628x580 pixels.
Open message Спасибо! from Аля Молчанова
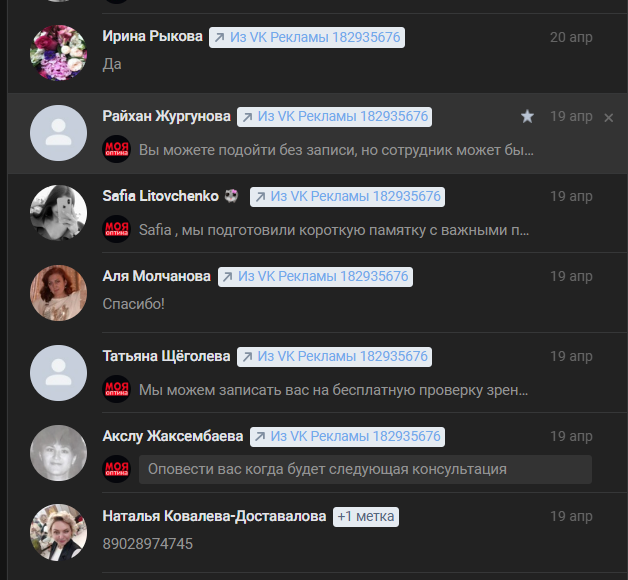[x=133, y=304]
